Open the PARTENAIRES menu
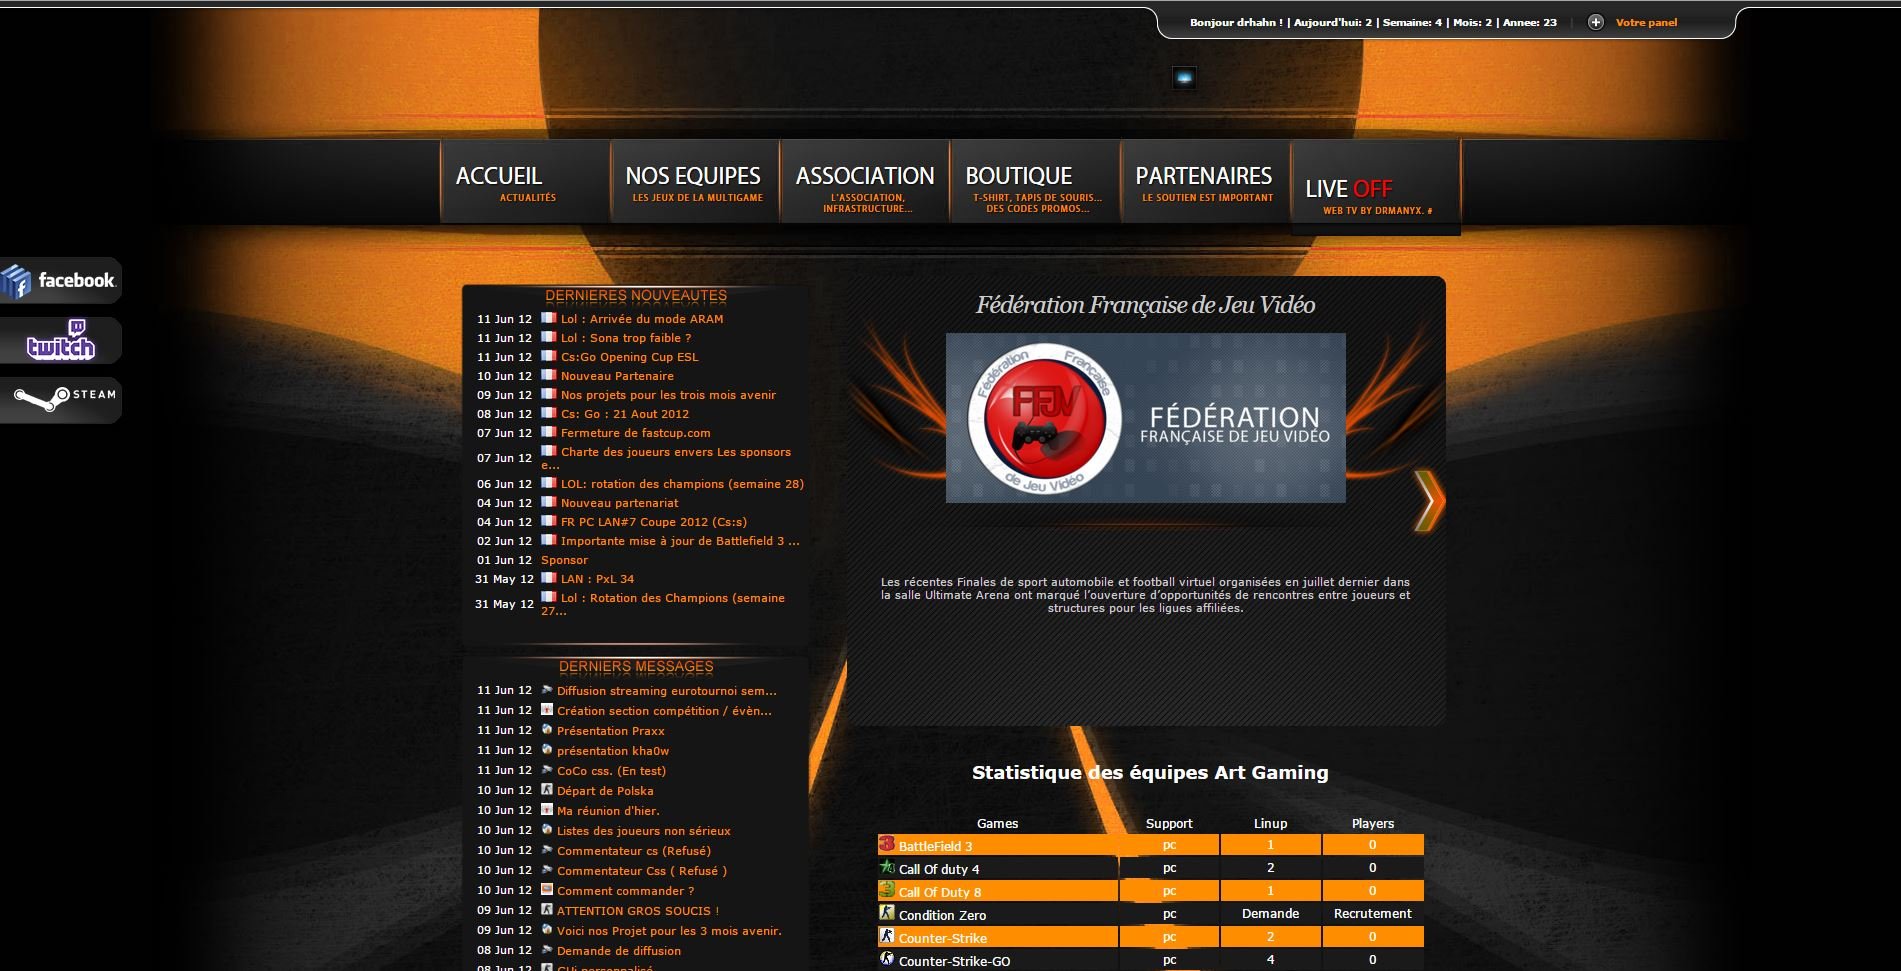1901x971 pixels. click(x=1205, y=181)
